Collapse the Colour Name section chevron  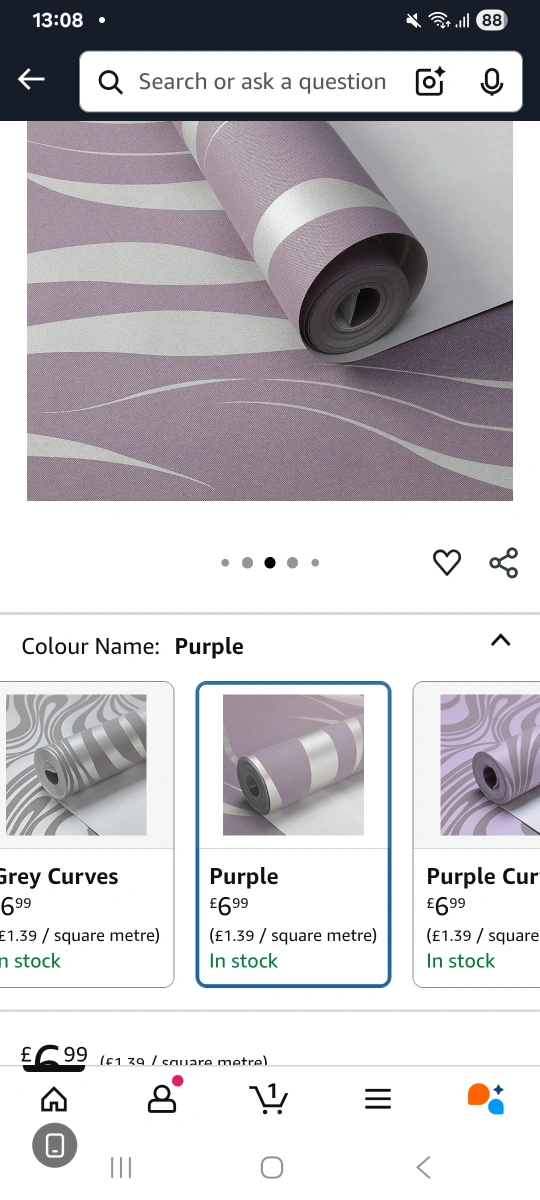tap(501, 641)
